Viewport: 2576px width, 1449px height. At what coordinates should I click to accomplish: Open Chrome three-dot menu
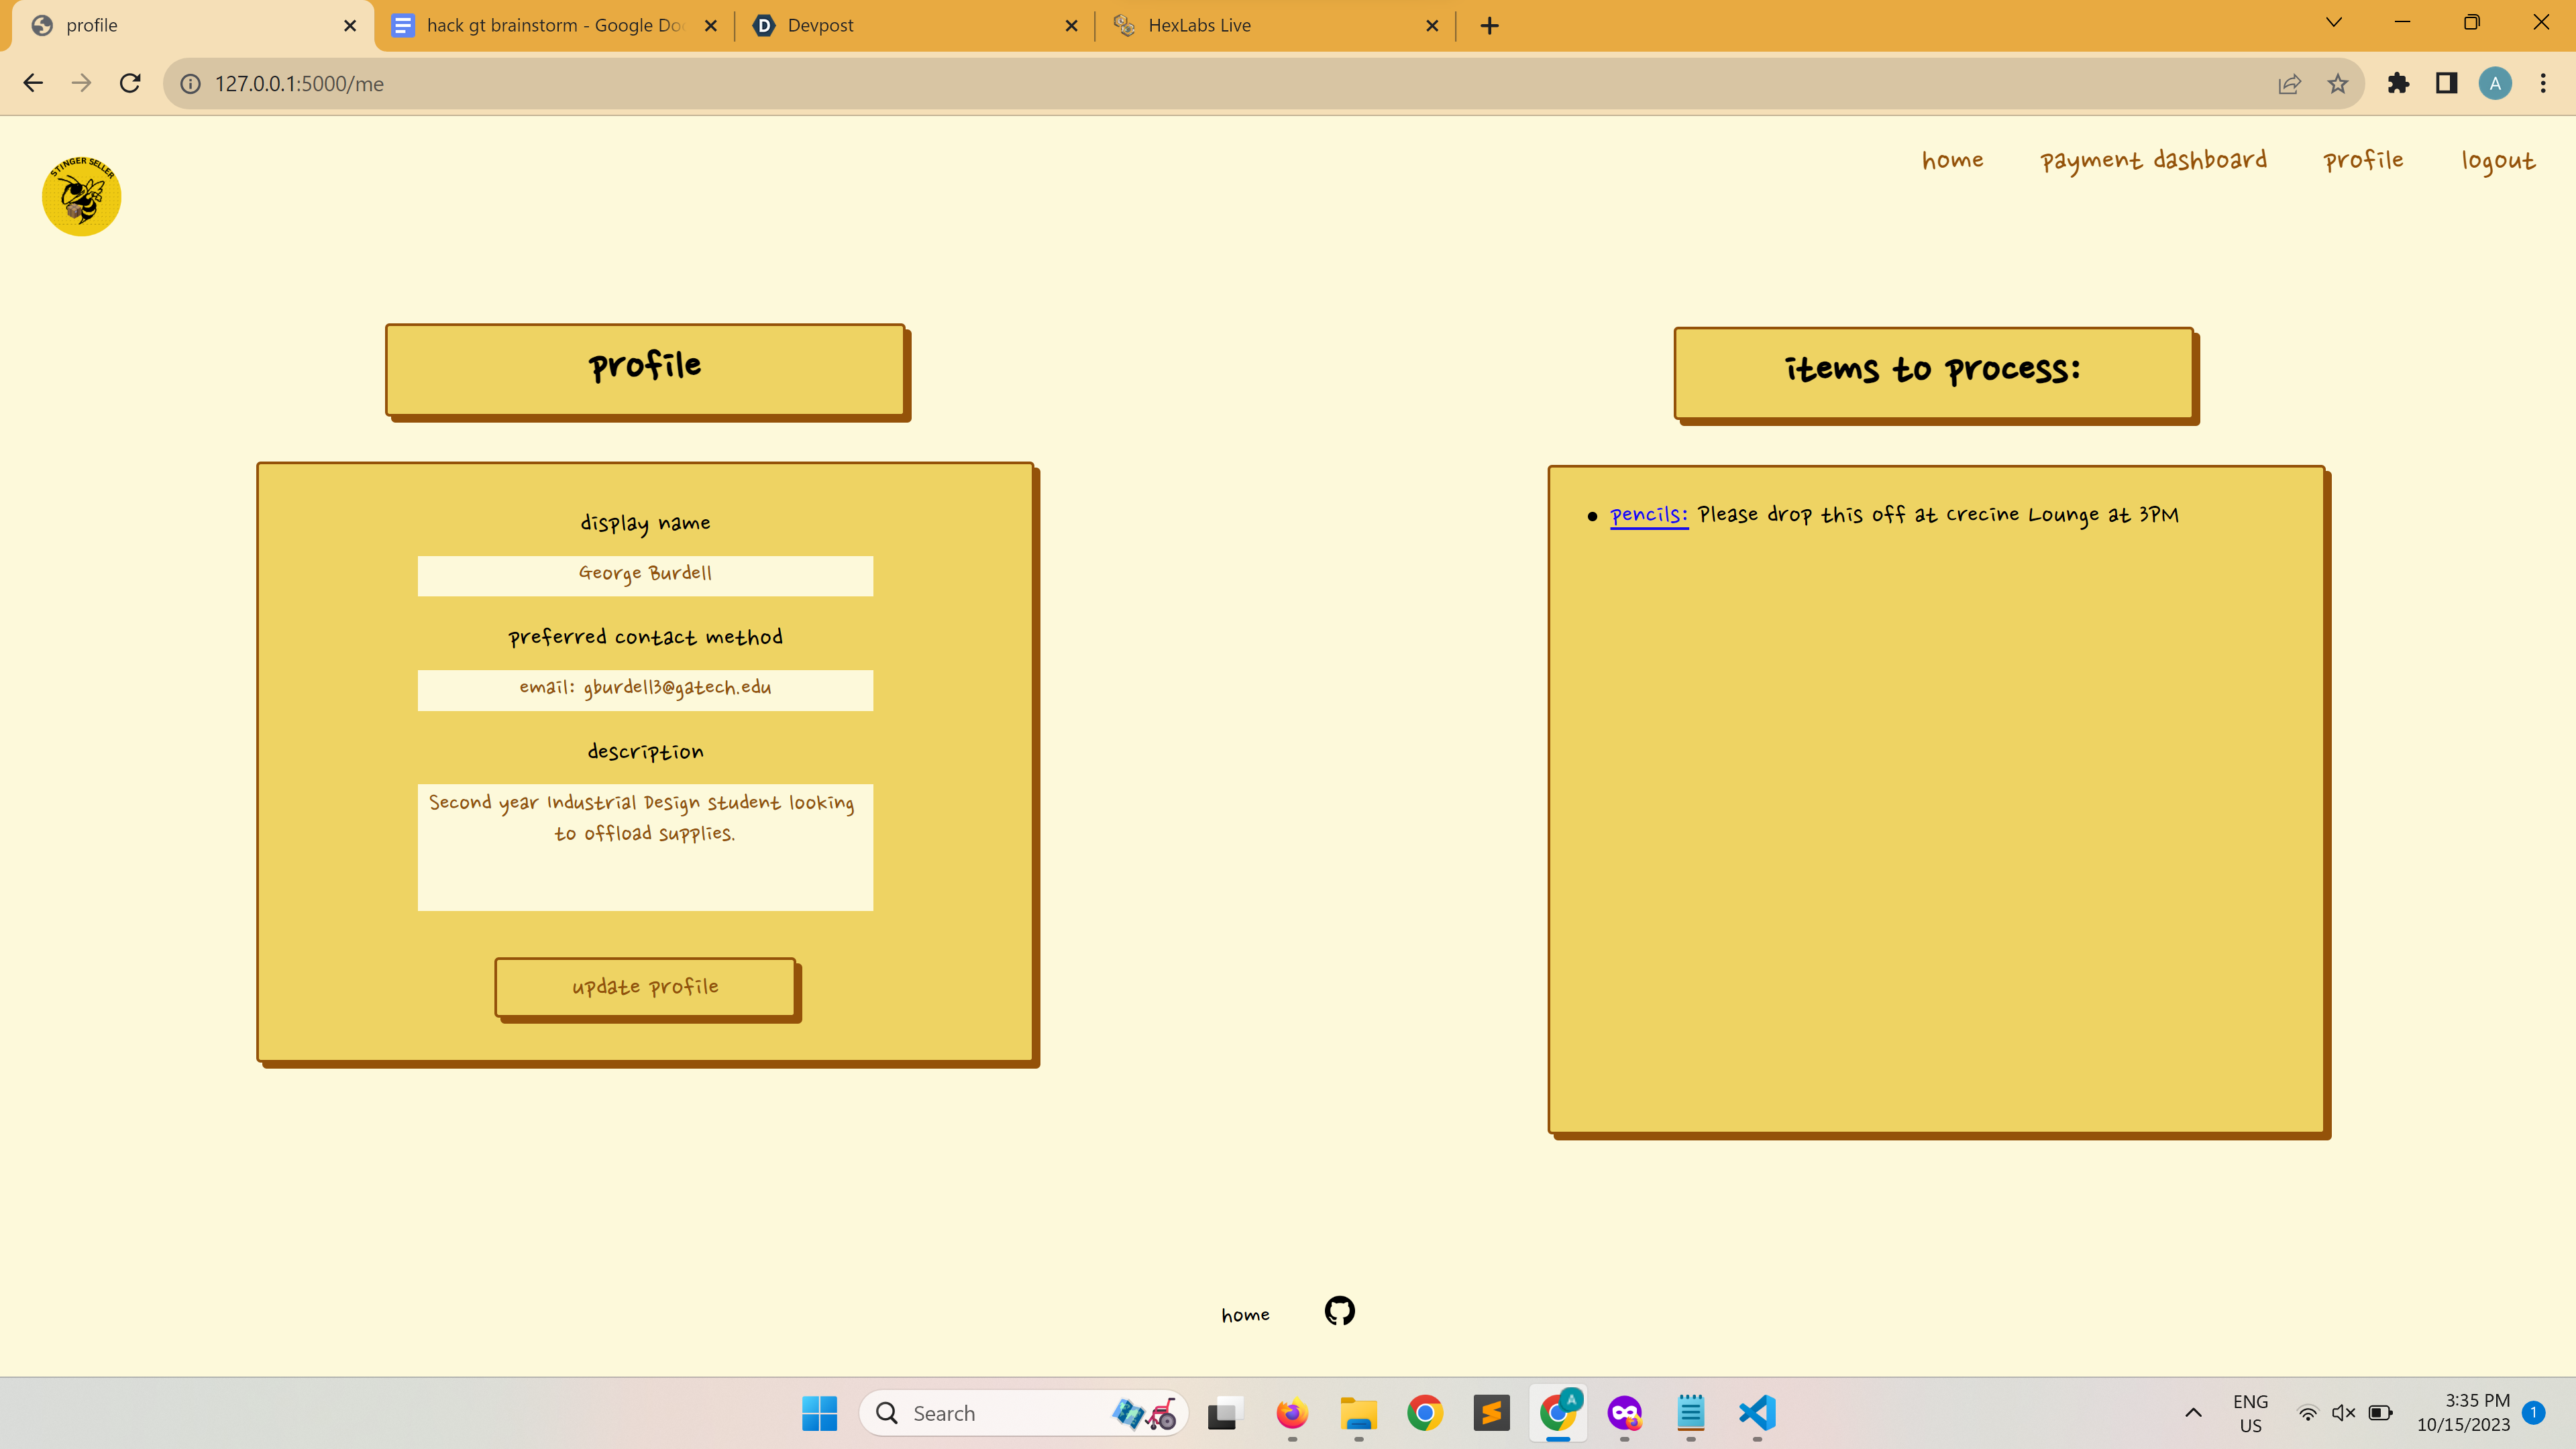click(2543, 84)
